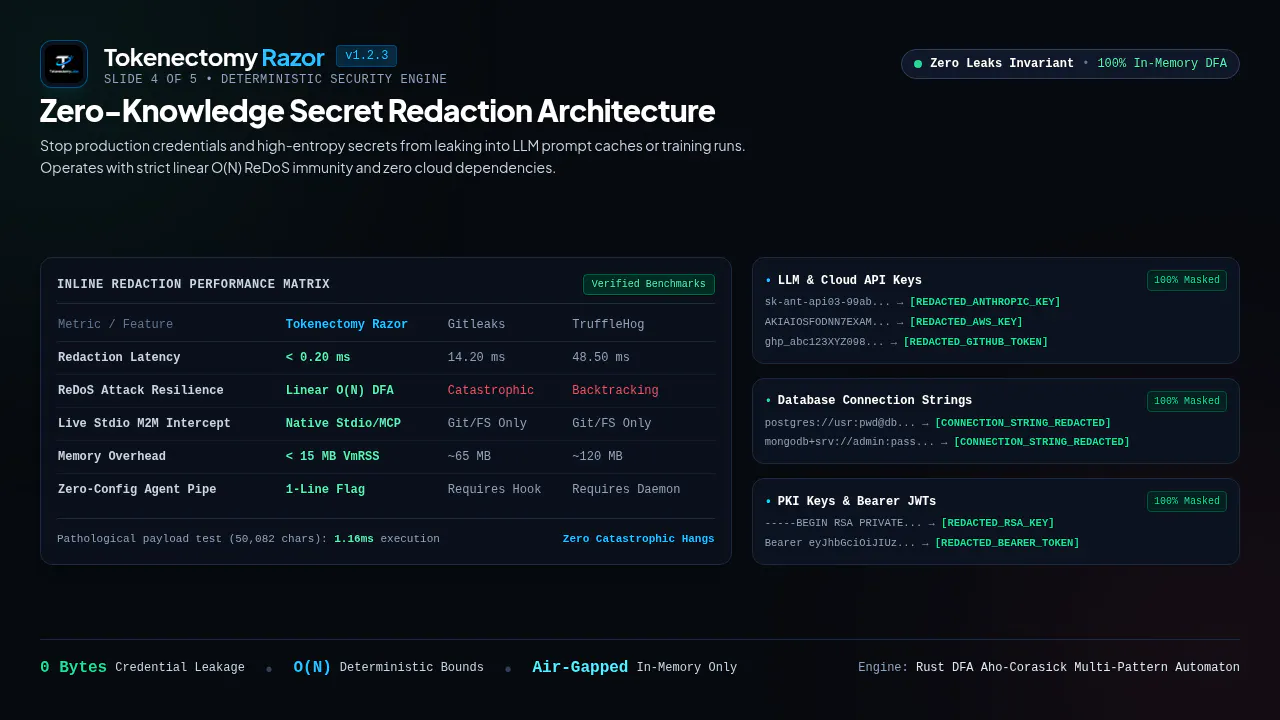This screenshot has height=720, width=1280.
Task: Click the "Pathological payload test" footer note
Action: (x=248, y=539)
